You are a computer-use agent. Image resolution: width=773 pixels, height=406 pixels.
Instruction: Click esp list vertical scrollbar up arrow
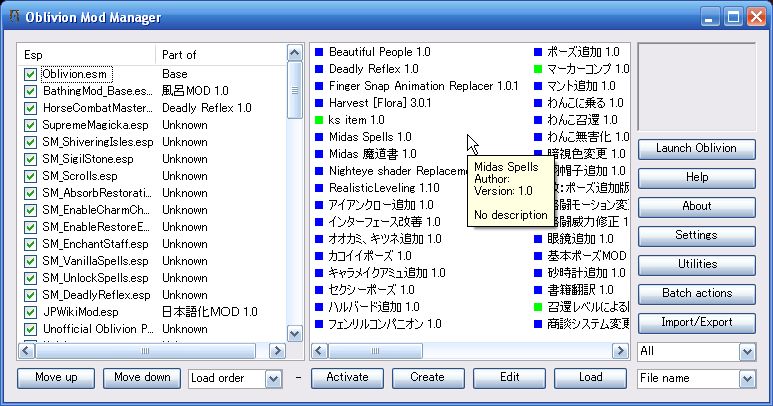[295, 53]
